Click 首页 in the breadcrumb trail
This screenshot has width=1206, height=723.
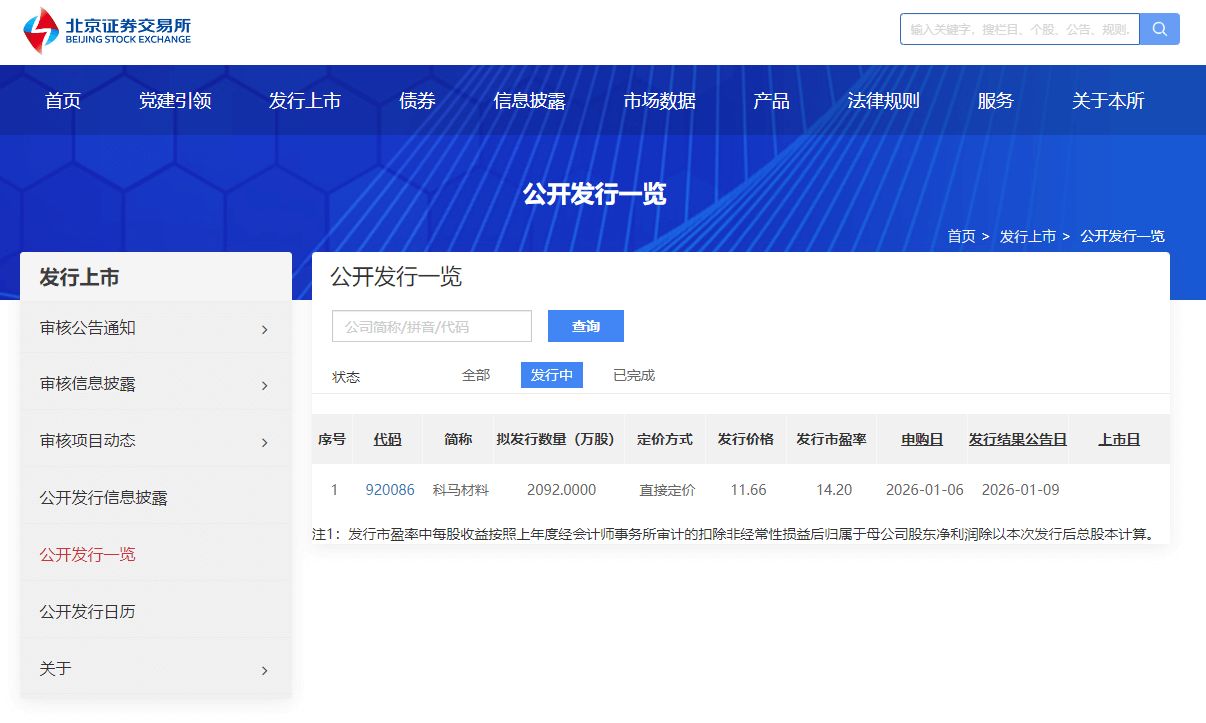click(961, 236)
